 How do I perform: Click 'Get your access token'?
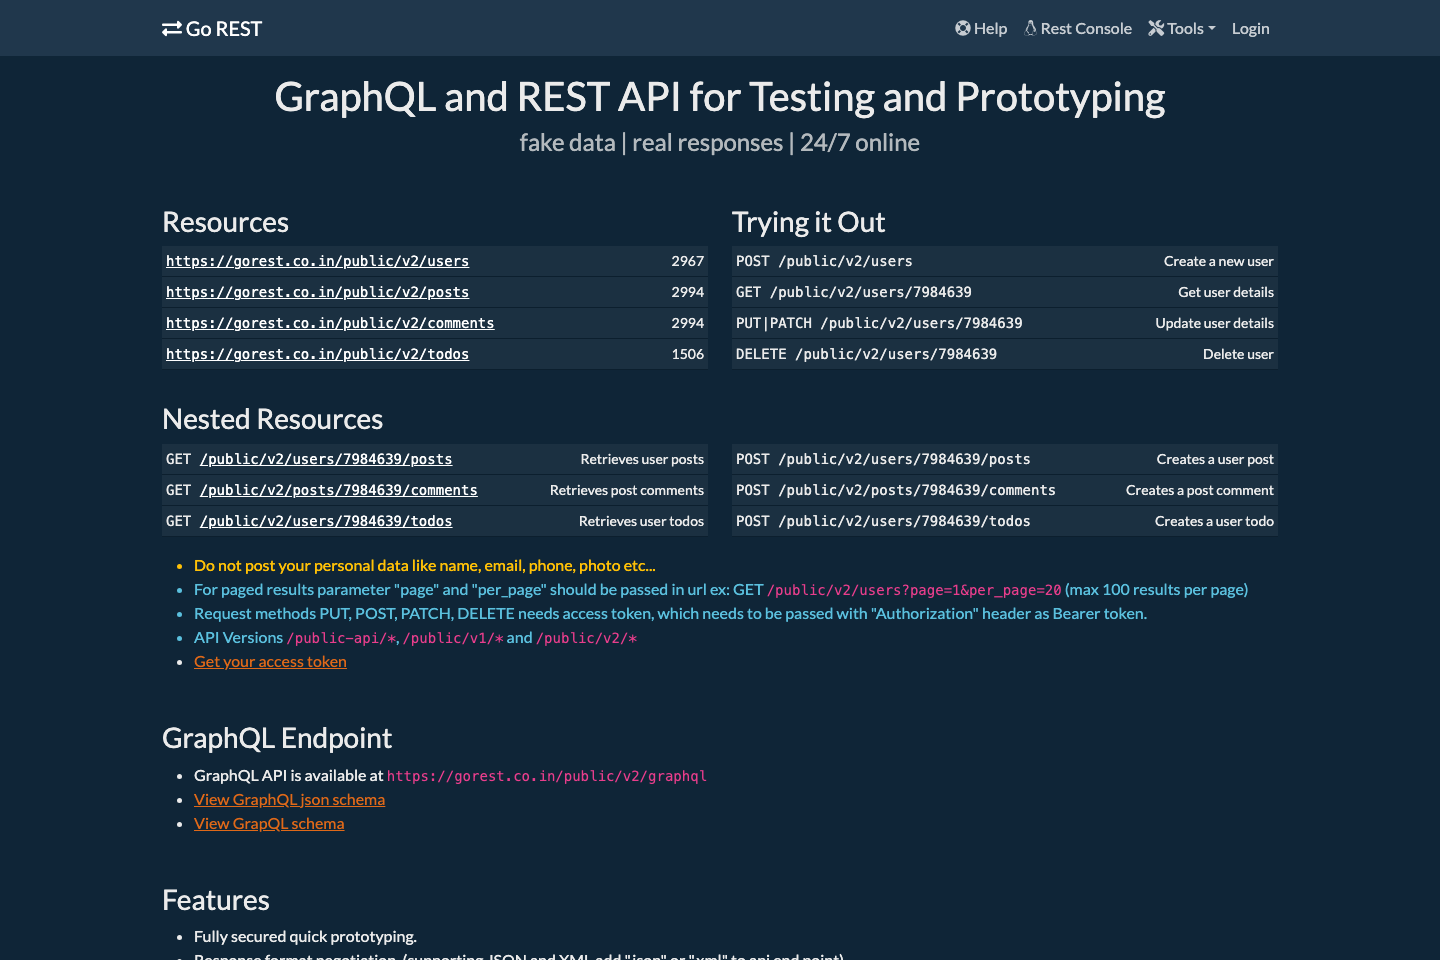point(270,661)
